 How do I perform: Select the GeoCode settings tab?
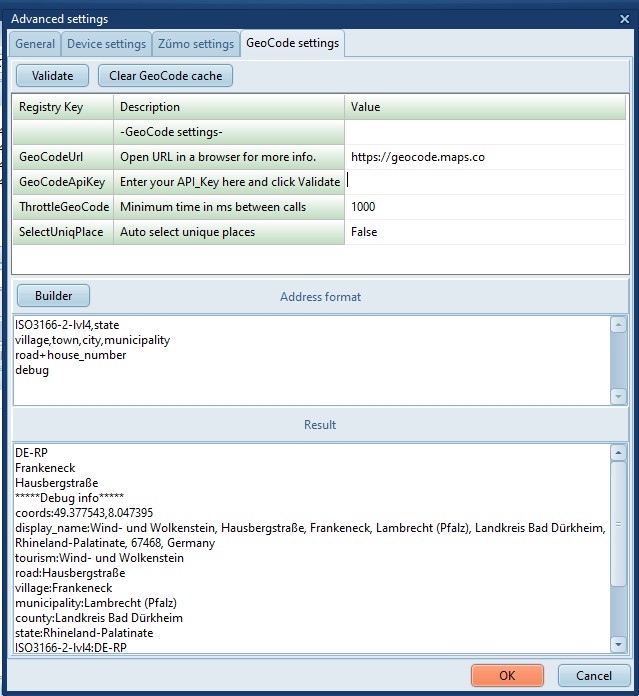292,43
